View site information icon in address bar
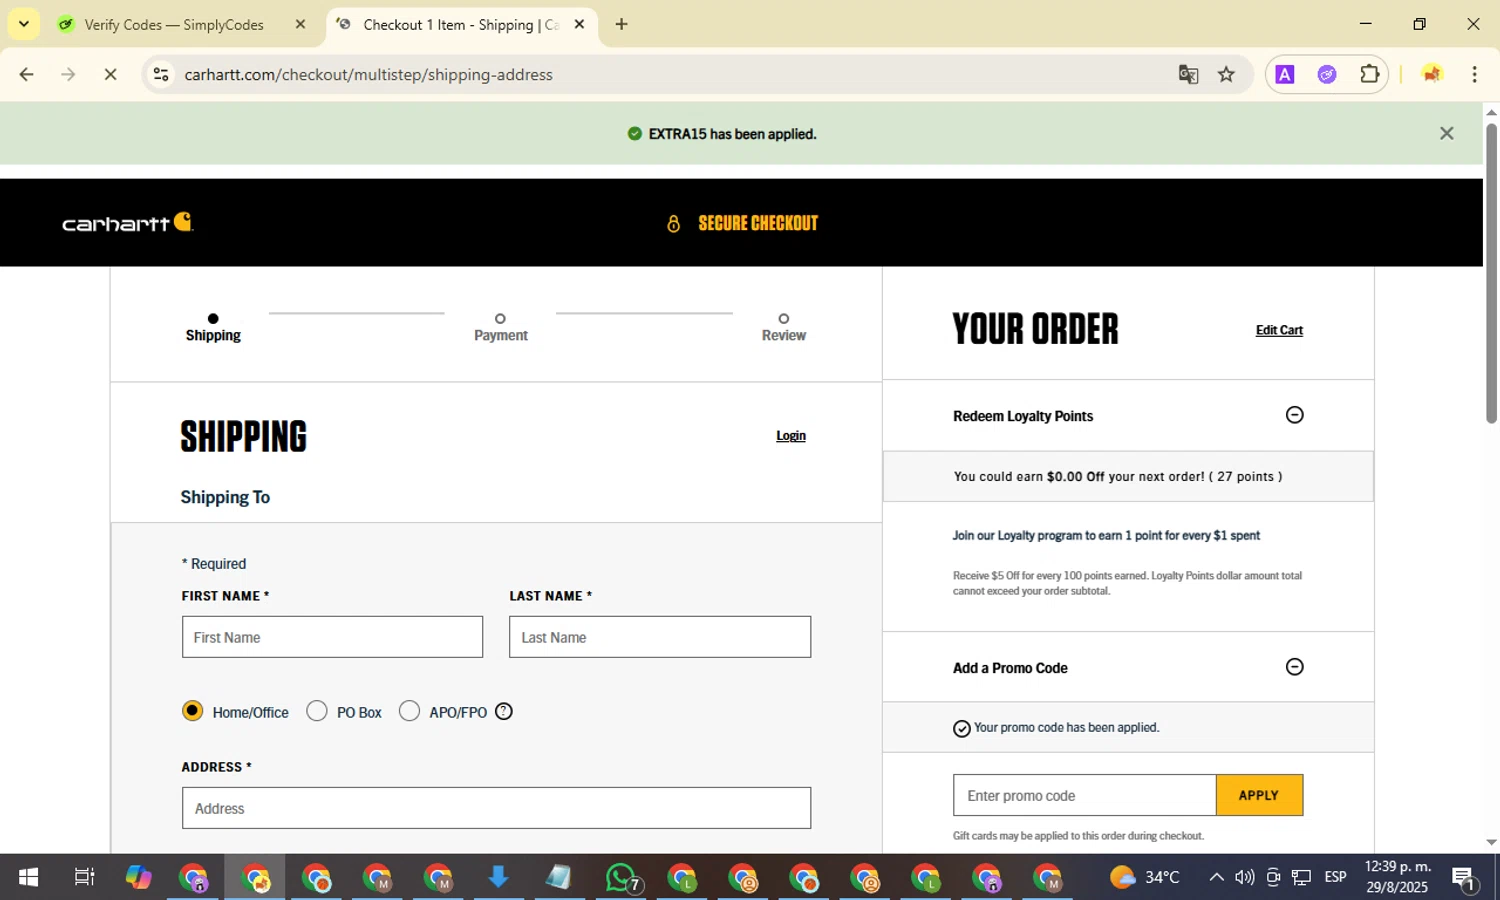 coord(161,74)
